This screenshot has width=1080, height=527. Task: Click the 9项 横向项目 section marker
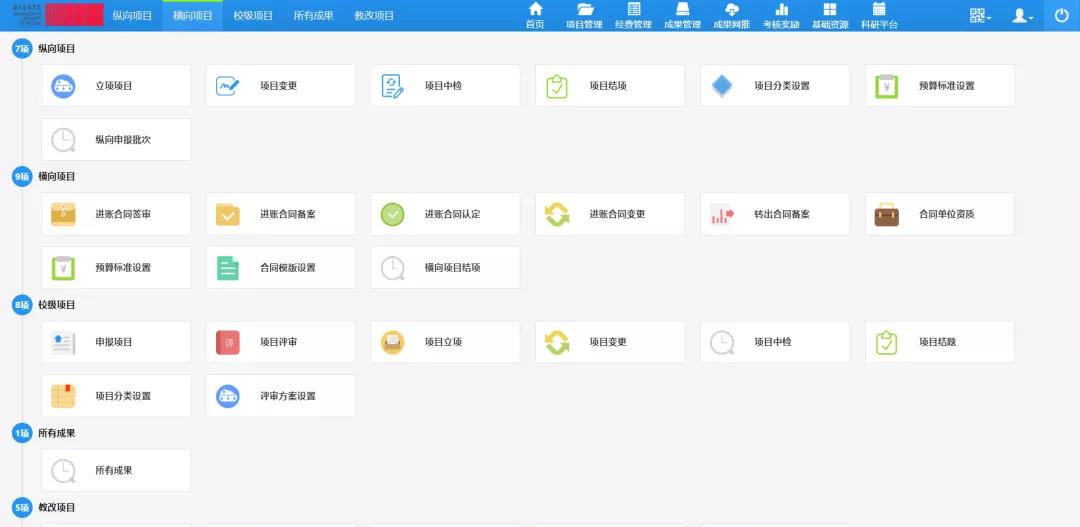click(22, 177)
